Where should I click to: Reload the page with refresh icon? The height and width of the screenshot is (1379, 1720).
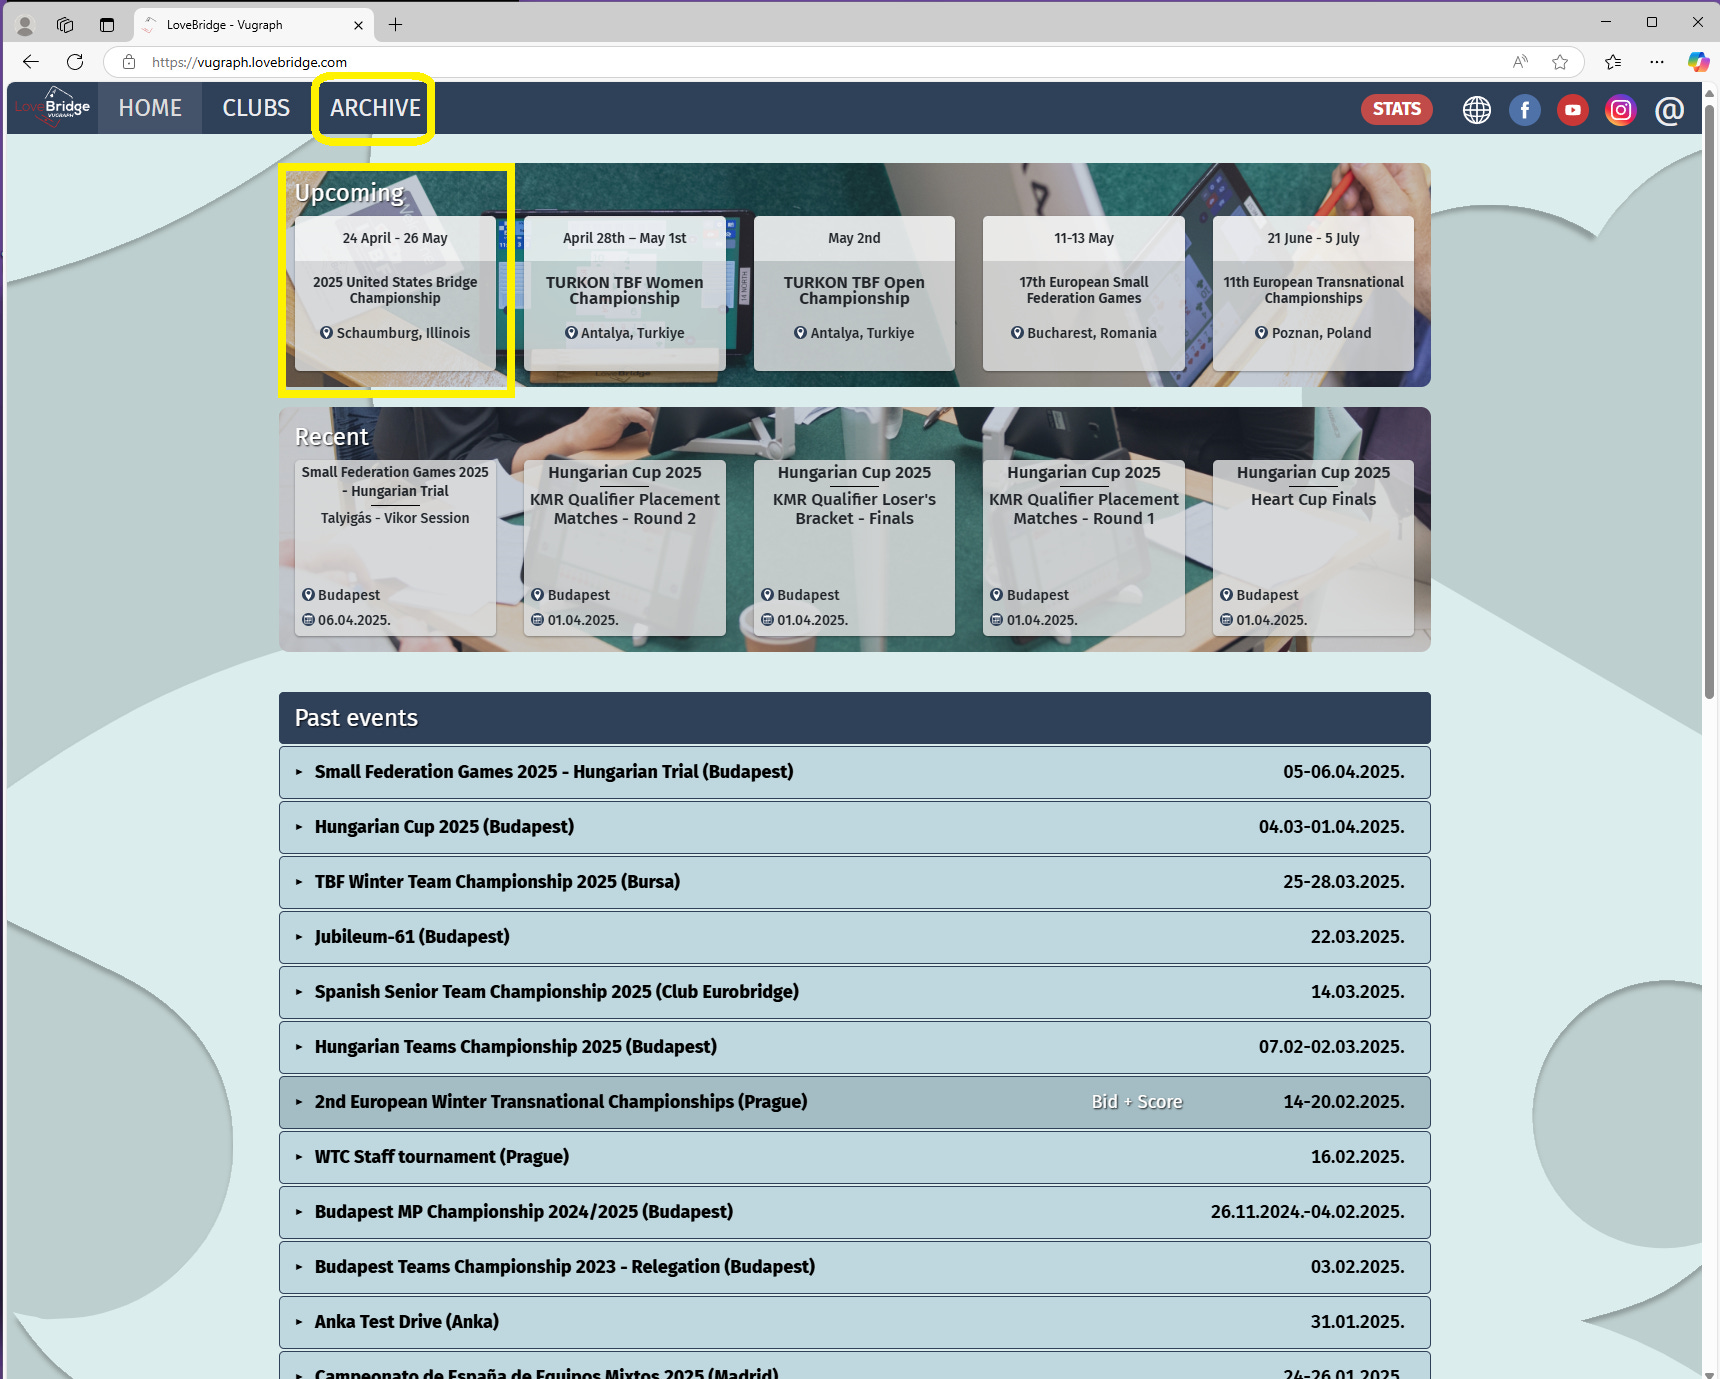(75, 62)
